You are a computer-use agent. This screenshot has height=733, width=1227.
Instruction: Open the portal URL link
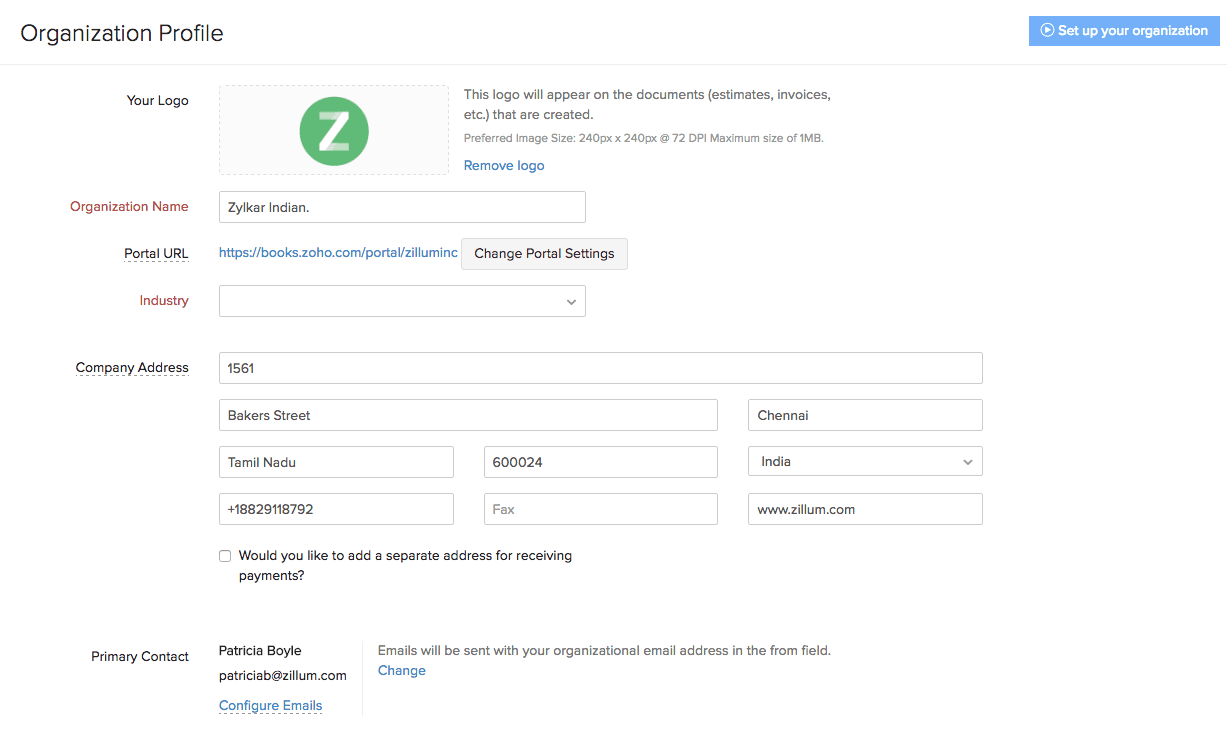338,253
